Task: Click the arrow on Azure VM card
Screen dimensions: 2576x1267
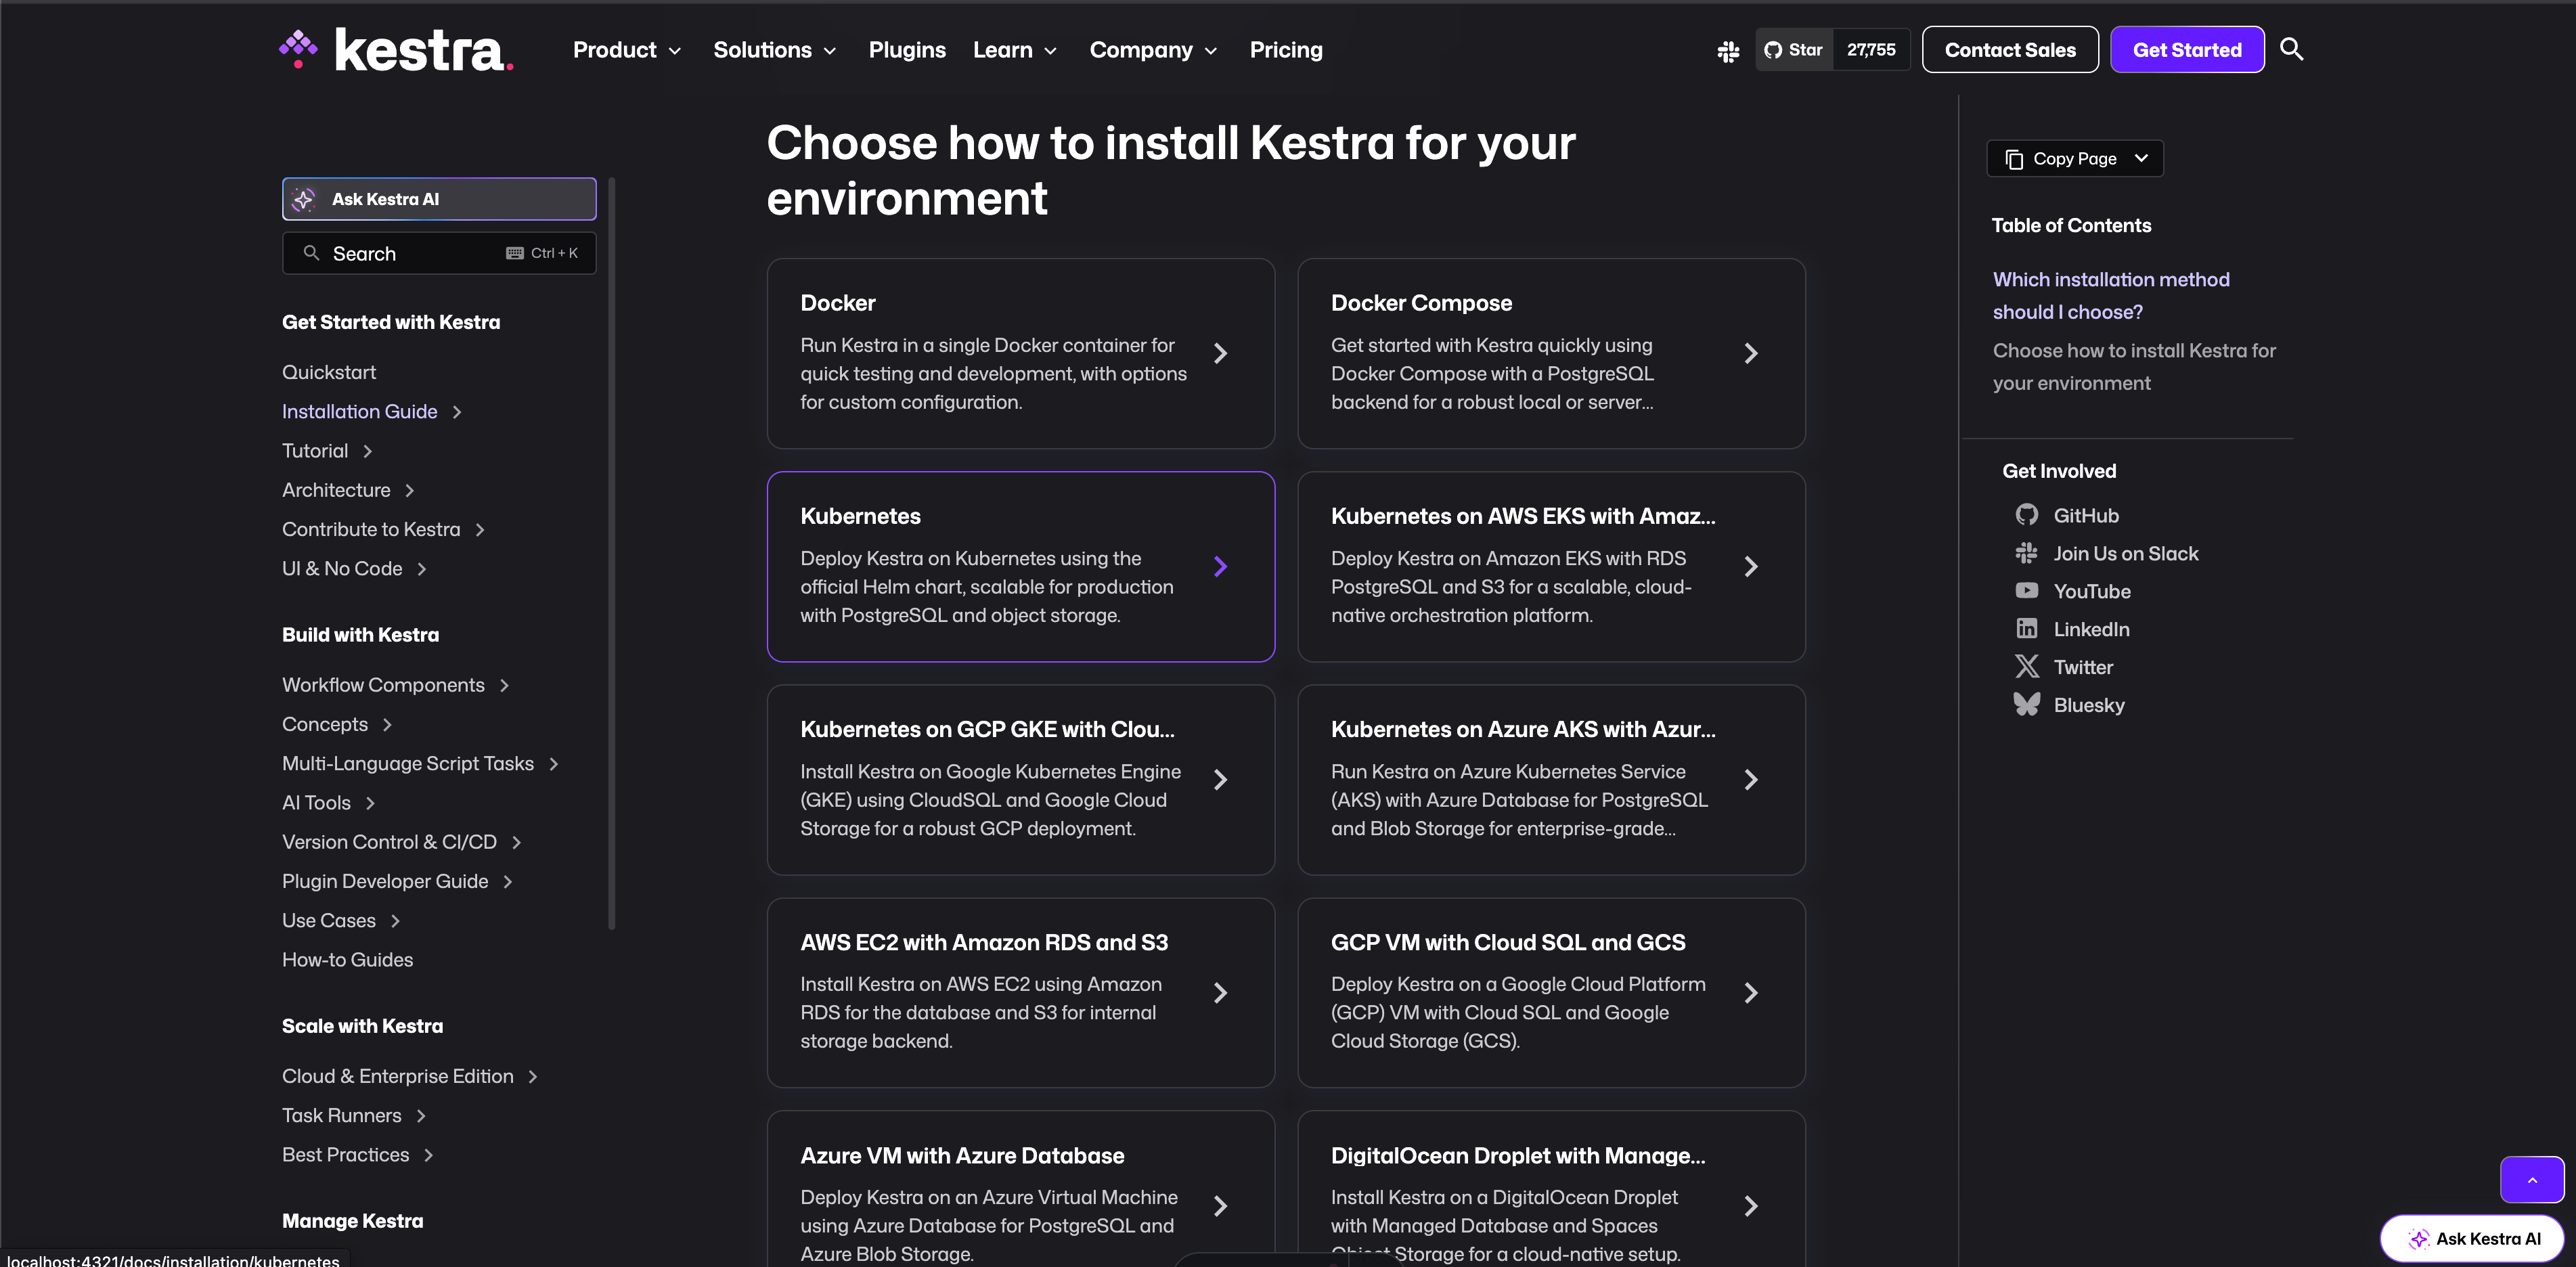Action: (1220, 1206)
